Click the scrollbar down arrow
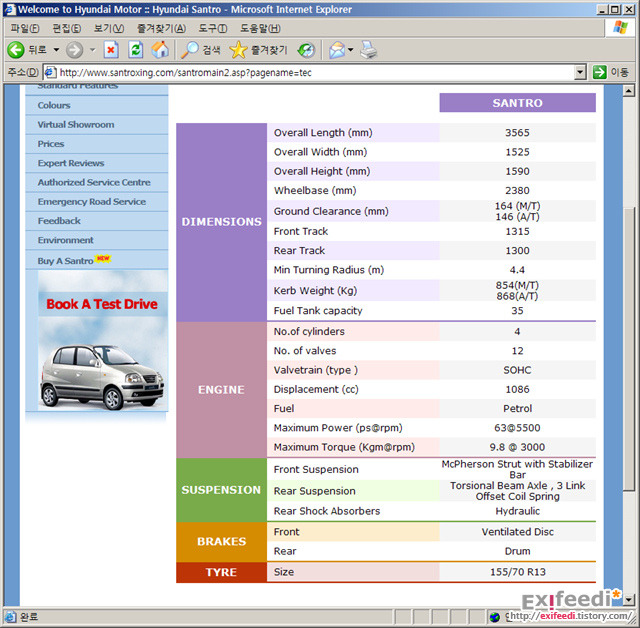This screenshot has width=640, height=628. click(x=629, y=599)
